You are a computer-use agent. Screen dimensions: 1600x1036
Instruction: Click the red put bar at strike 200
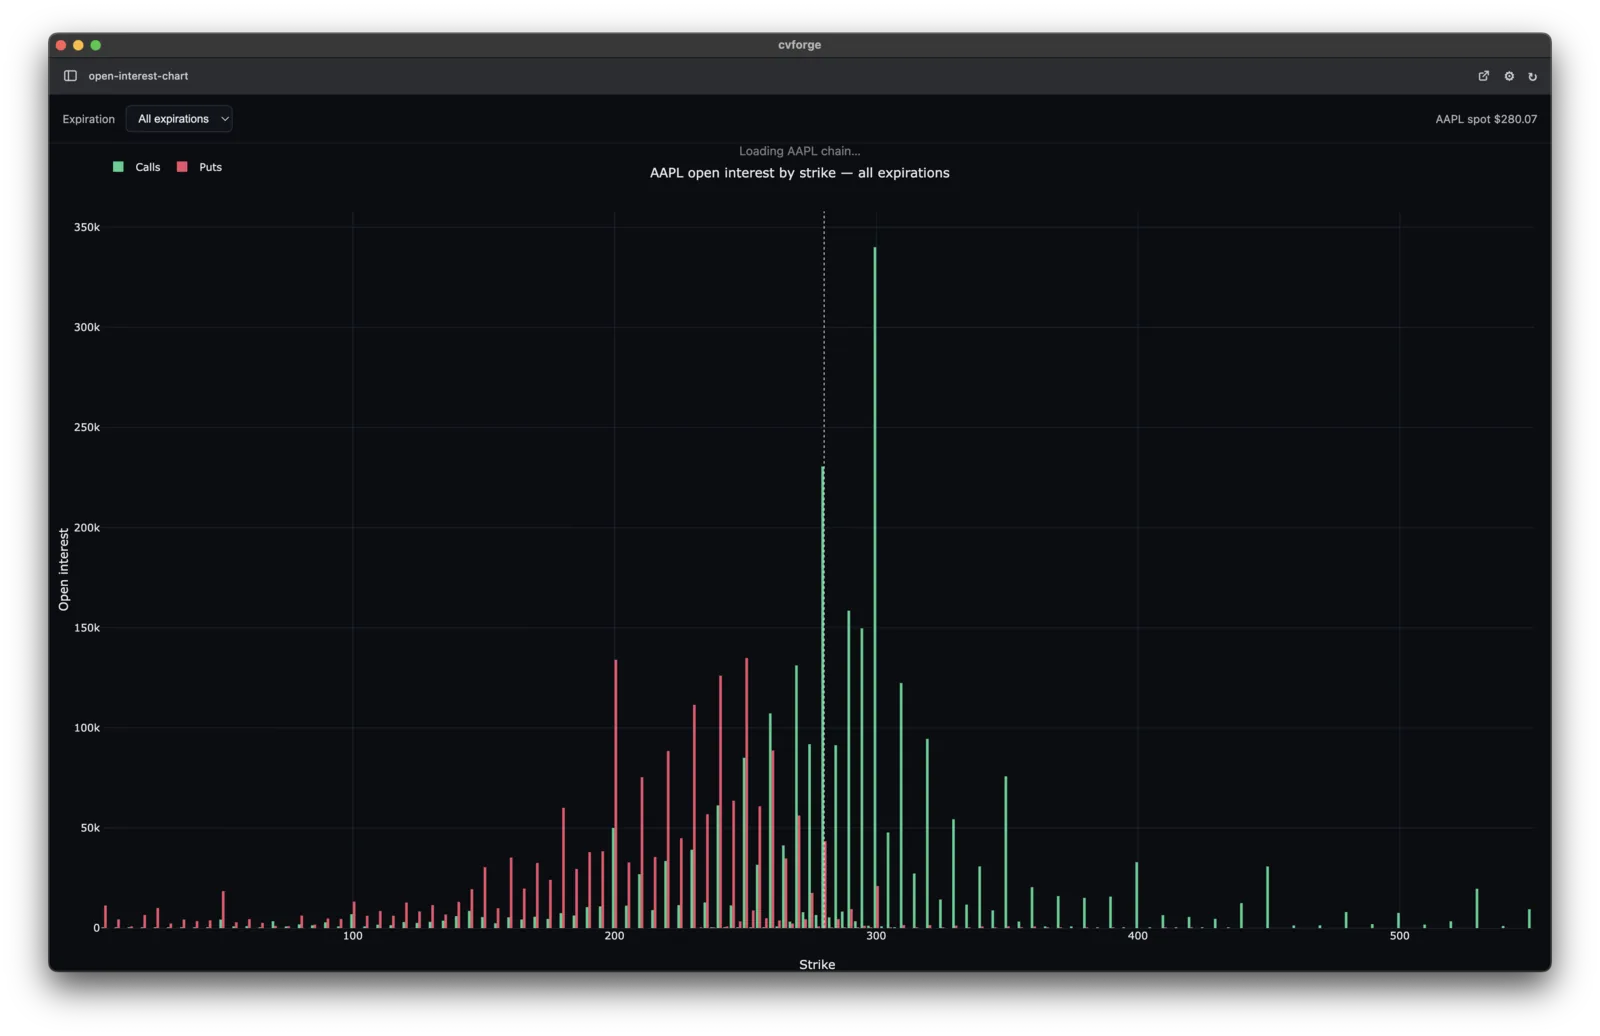coord(616,793)
